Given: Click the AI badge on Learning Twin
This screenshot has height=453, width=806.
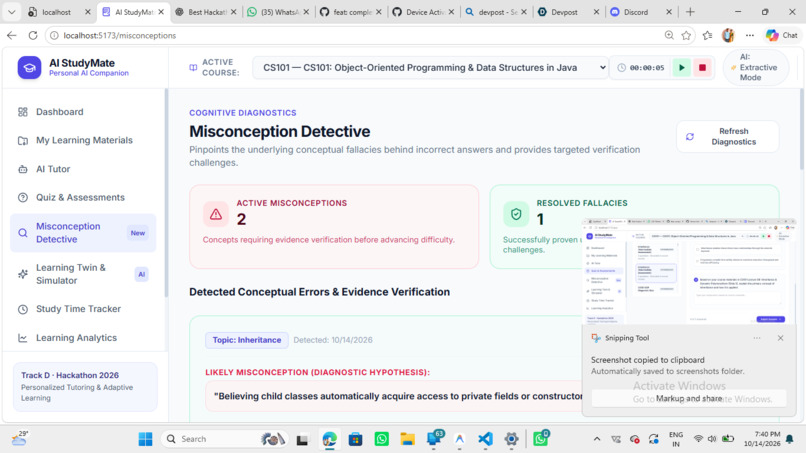Looking at the screenshot, I should [x=141, y=274].
